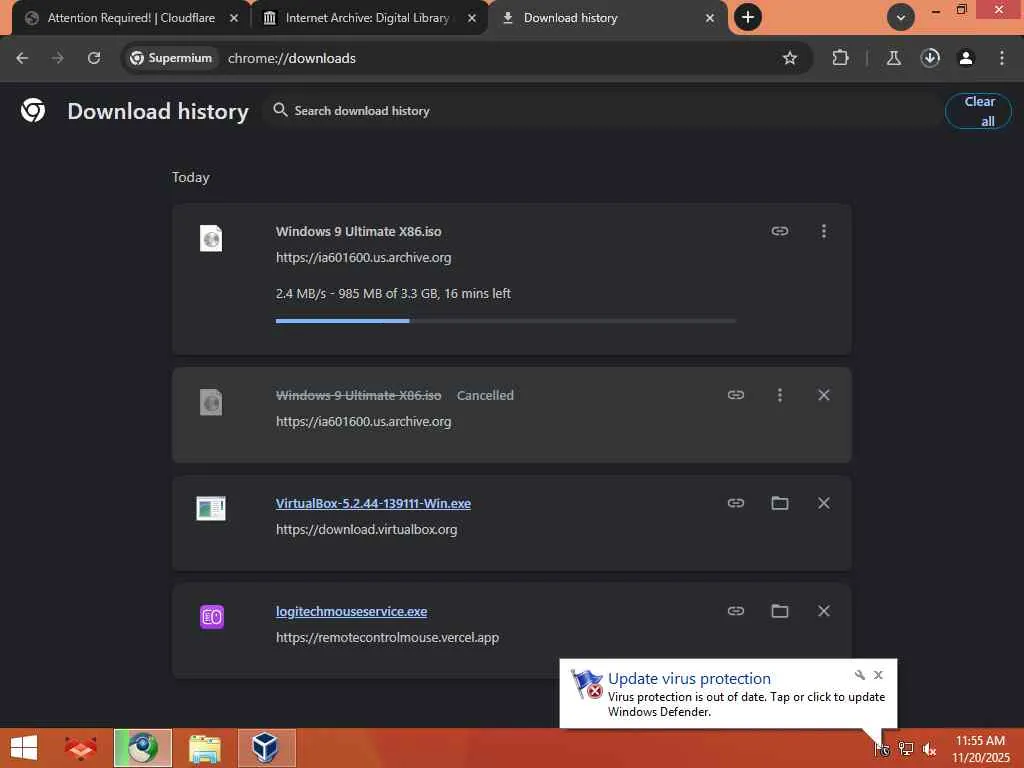The width and height of the screenshot is (1024, 768).
Task: Bookmark this page with the star icon
Action: (790, 58)
